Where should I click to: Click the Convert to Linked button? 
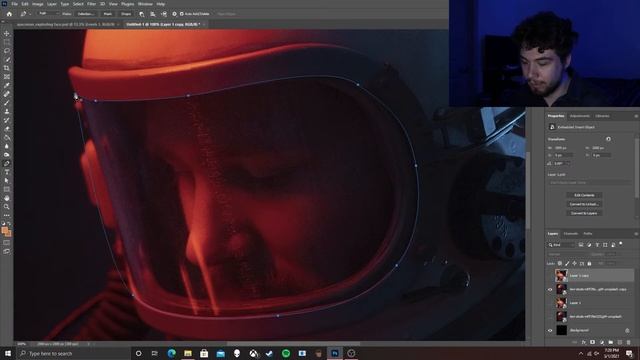[584, 204]
